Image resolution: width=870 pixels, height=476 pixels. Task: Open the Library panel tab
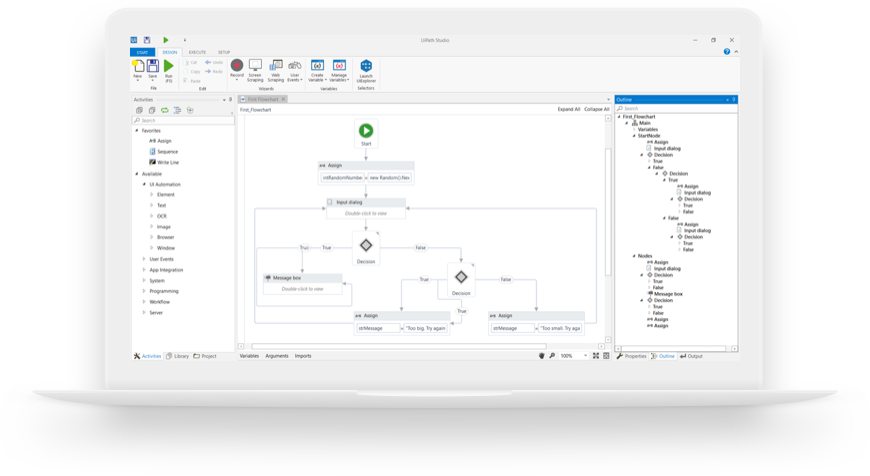coord(178,356)
